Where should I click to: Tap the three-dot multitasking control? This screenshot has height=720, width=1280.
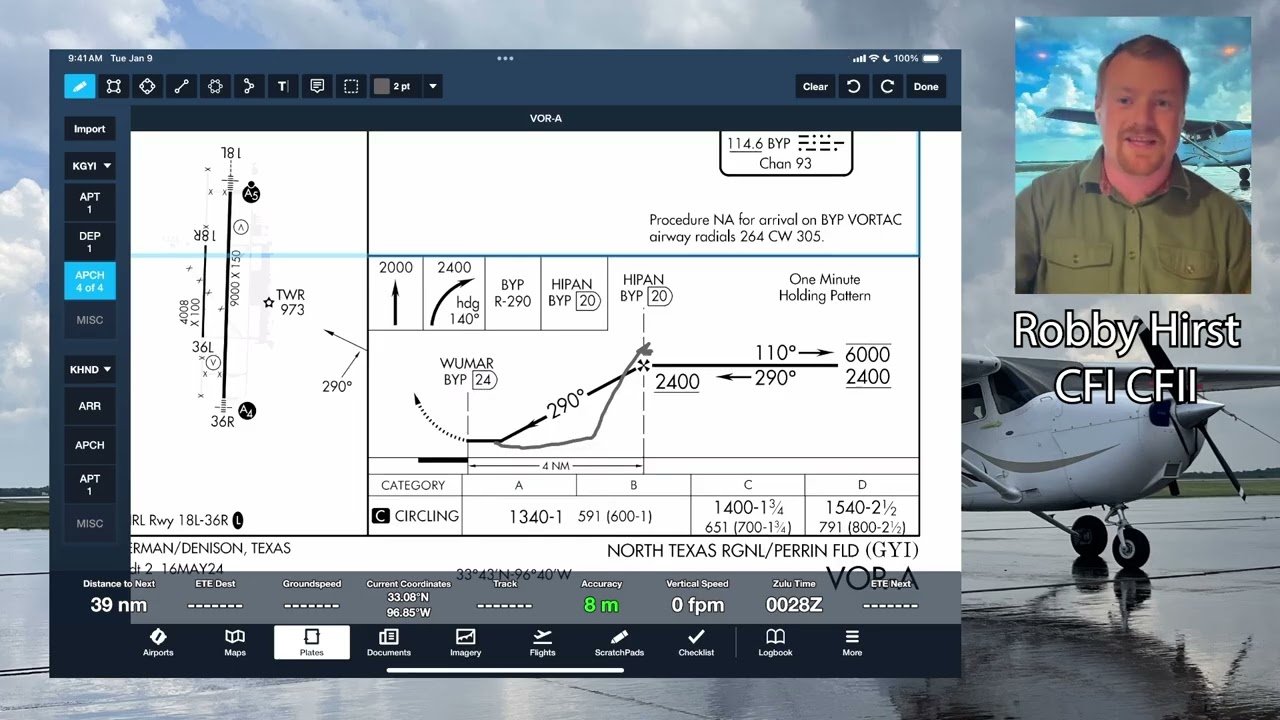pos(505,58)
